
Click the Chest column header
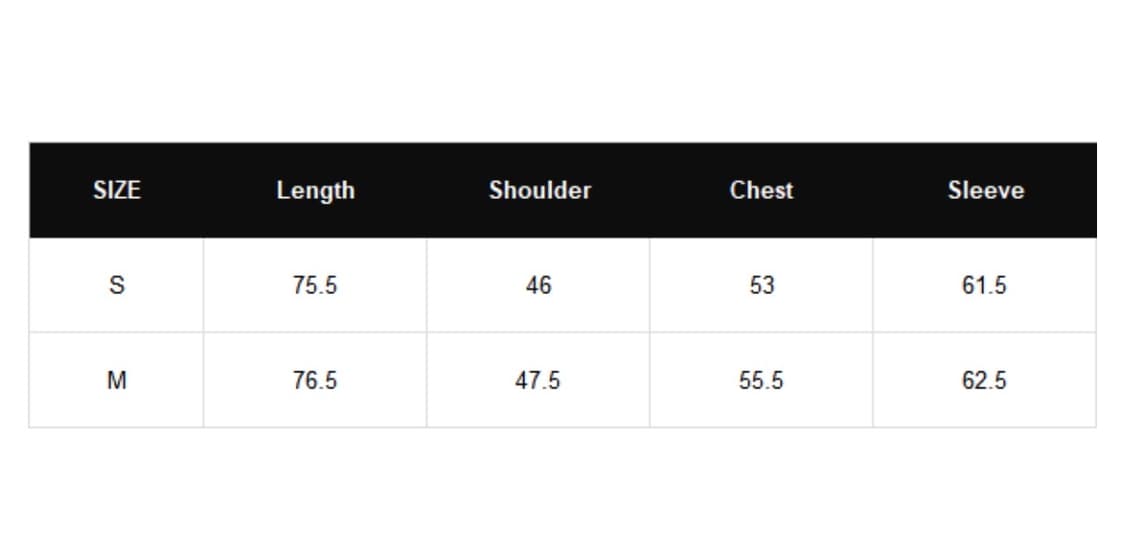[x=761, y=190]
